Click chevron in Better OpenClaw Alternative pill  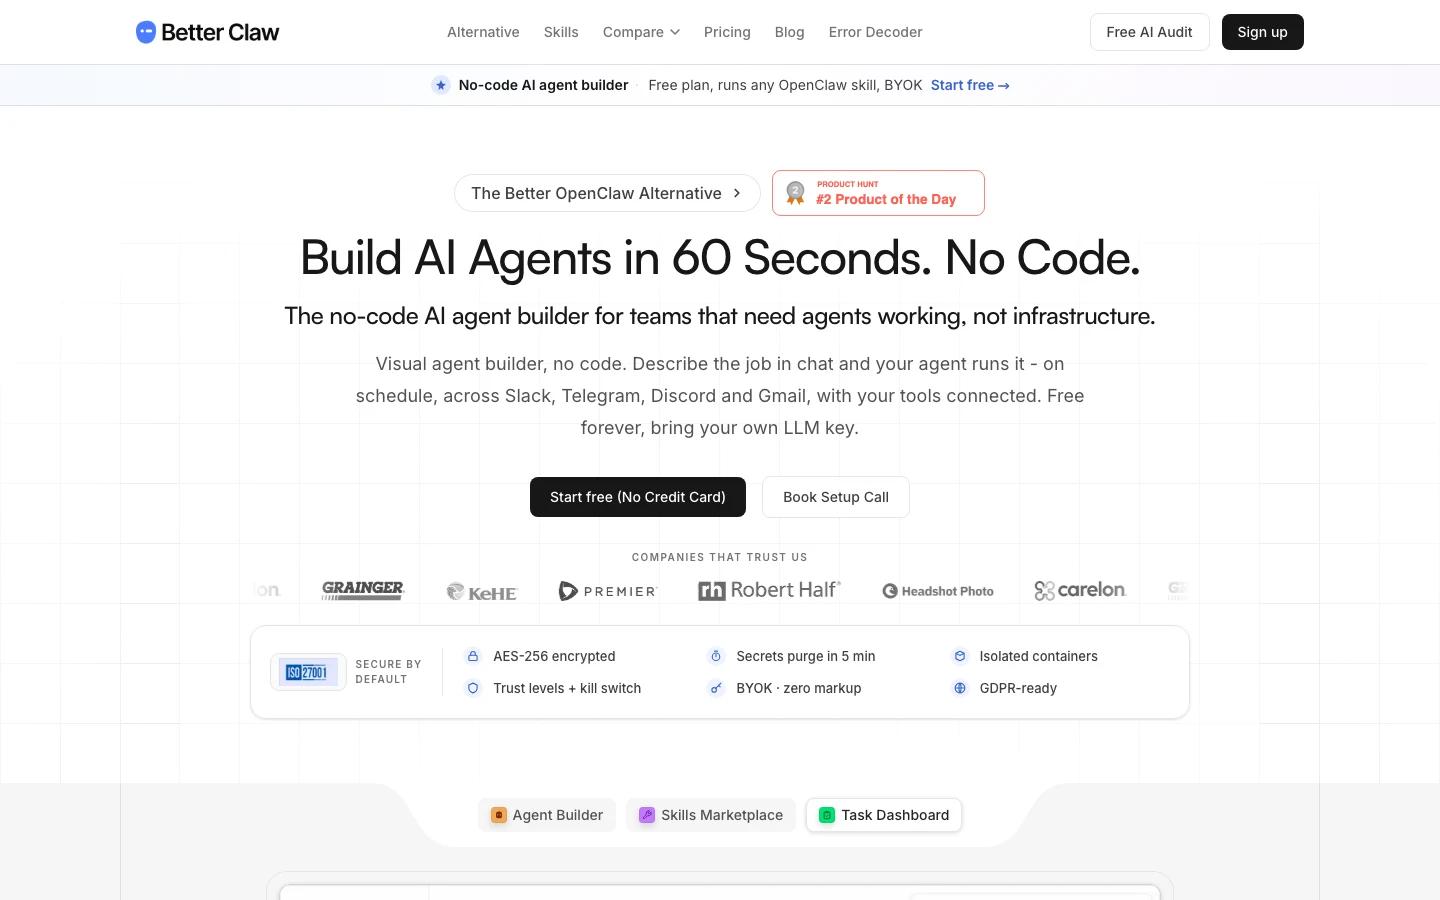[x=737, y=193]
